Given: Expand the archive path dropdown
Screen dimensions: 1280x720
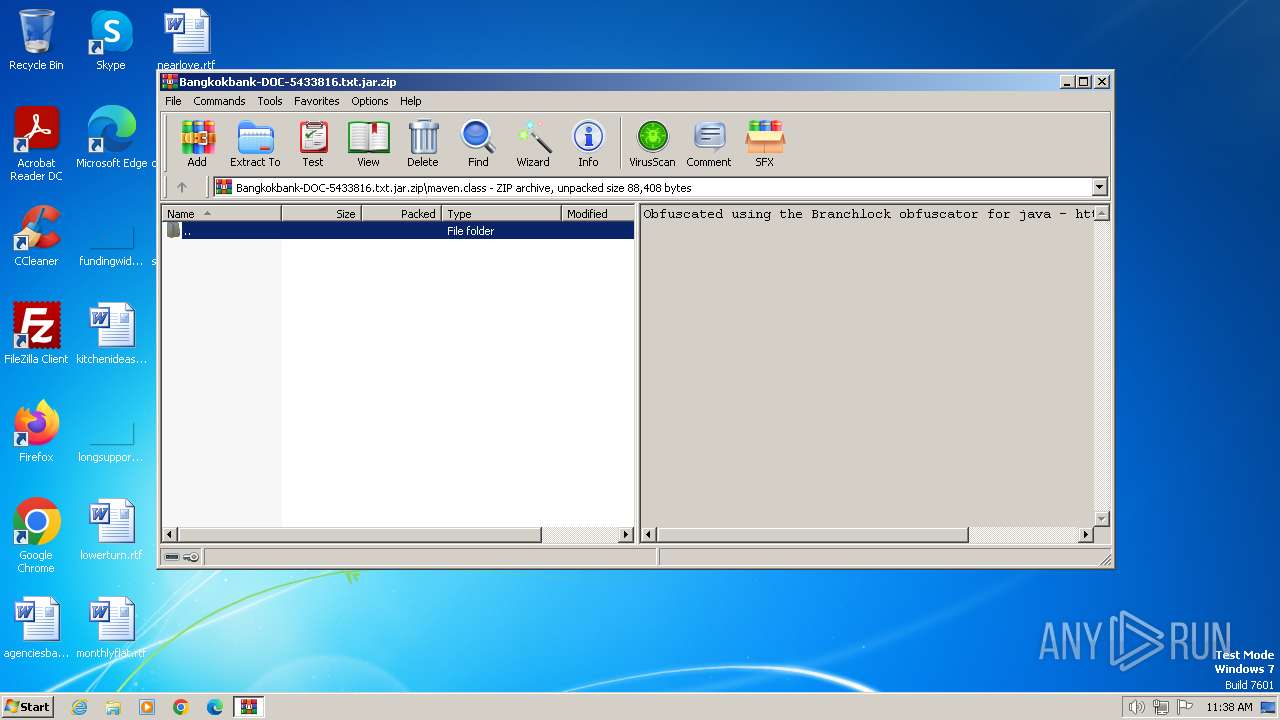Looking at the screenshot, I should [1100, 187].
